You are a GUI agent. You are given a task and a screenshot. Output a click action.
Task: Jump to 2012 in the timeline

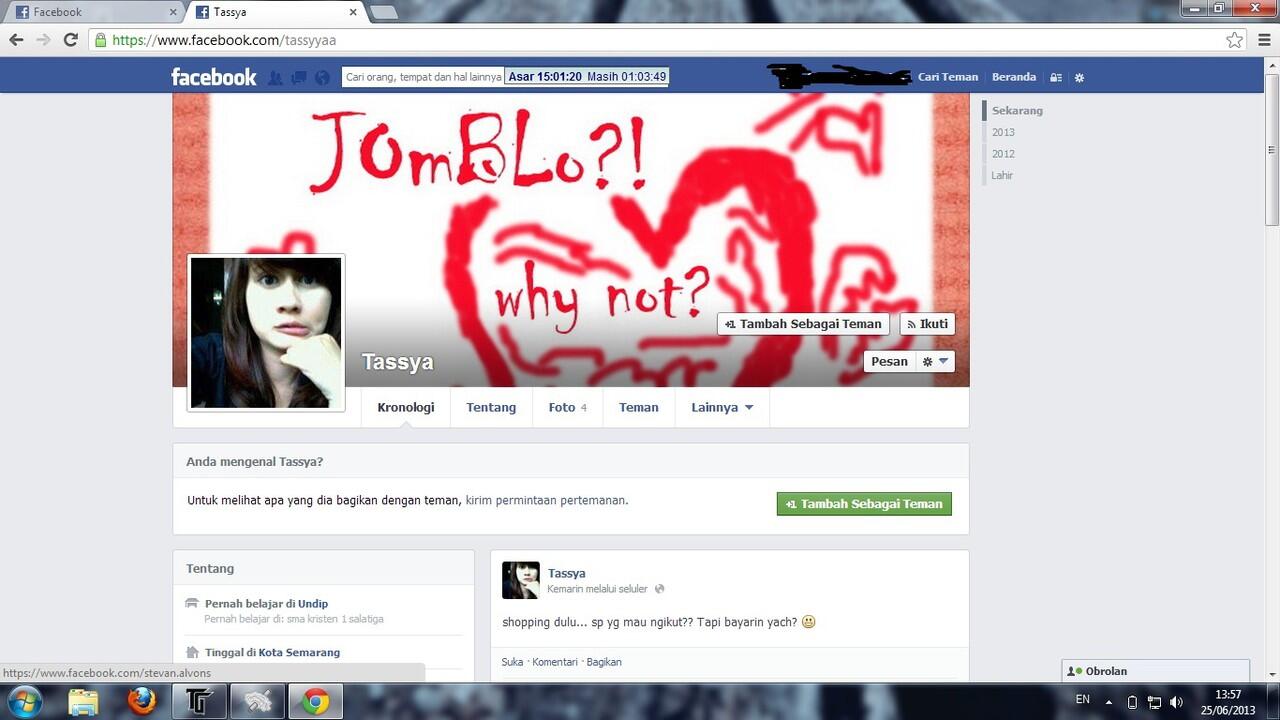click(1003, 154)
